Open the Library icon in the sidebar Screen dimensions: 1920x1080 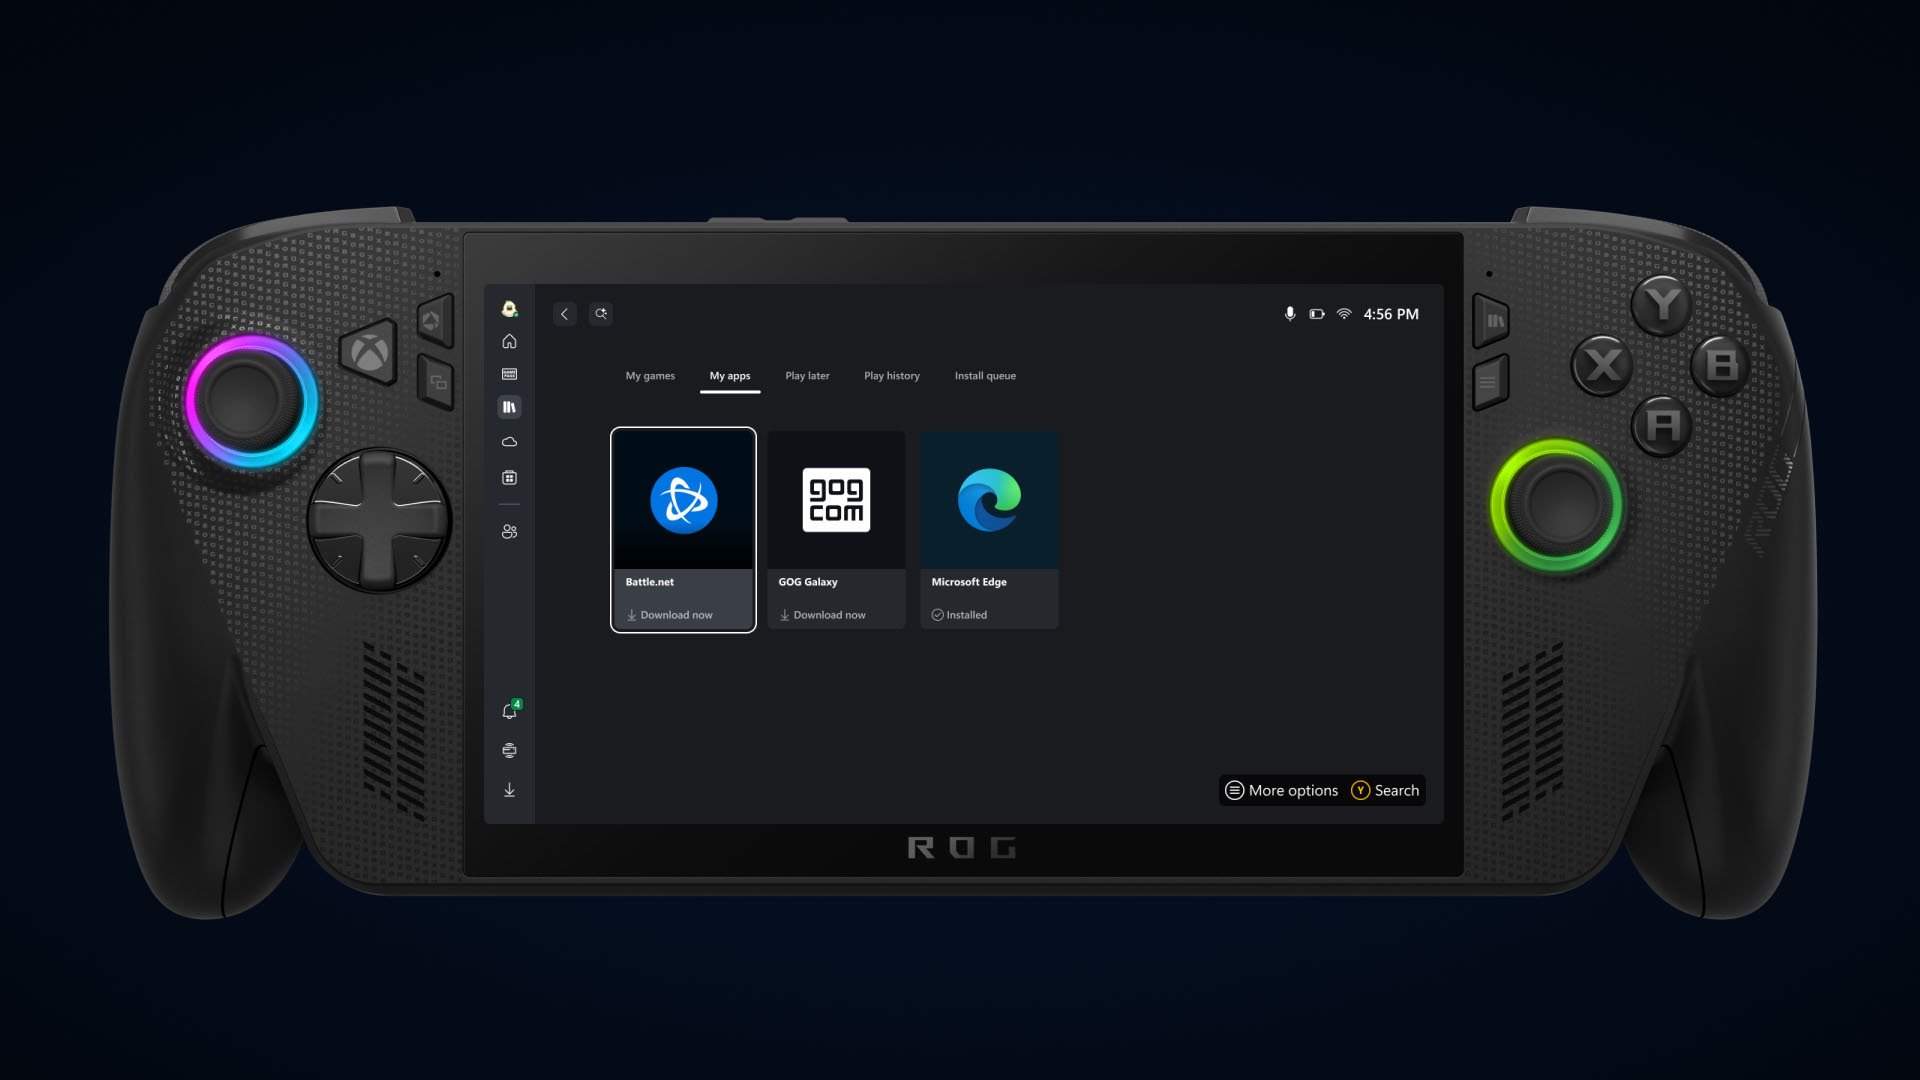(x=509, y=406)
